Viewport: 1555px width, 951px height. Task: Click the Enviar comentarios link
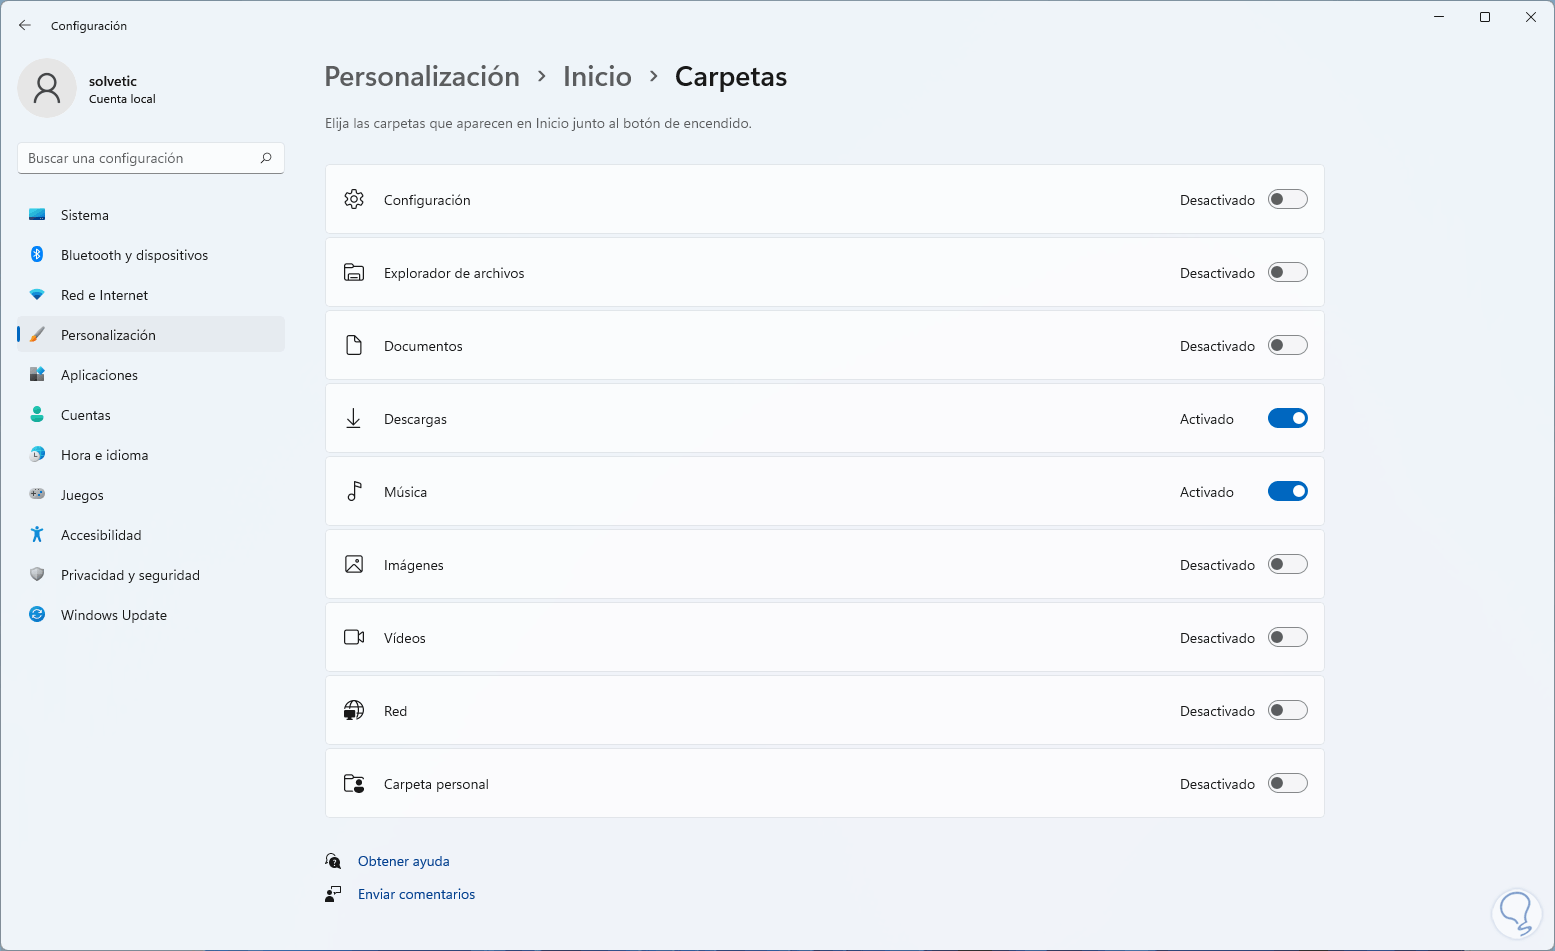(x=416, y=894)
